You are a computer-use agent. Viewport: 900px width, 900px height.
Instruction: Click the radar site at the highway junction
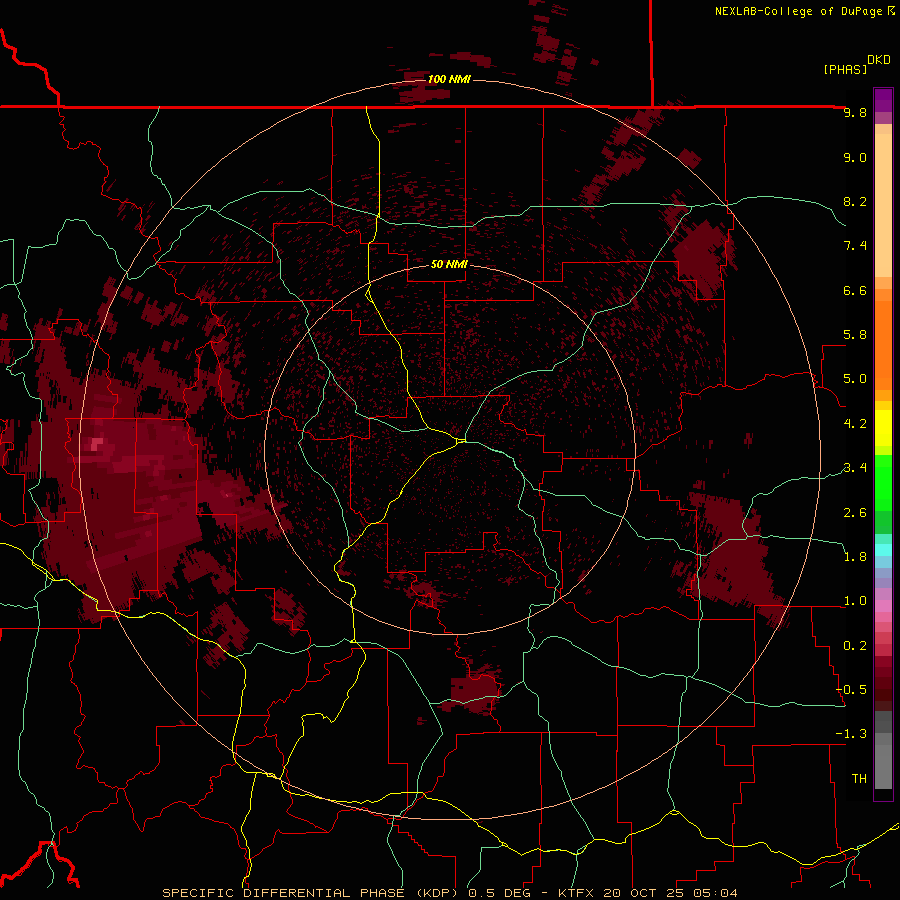click(x=461, y=441)
